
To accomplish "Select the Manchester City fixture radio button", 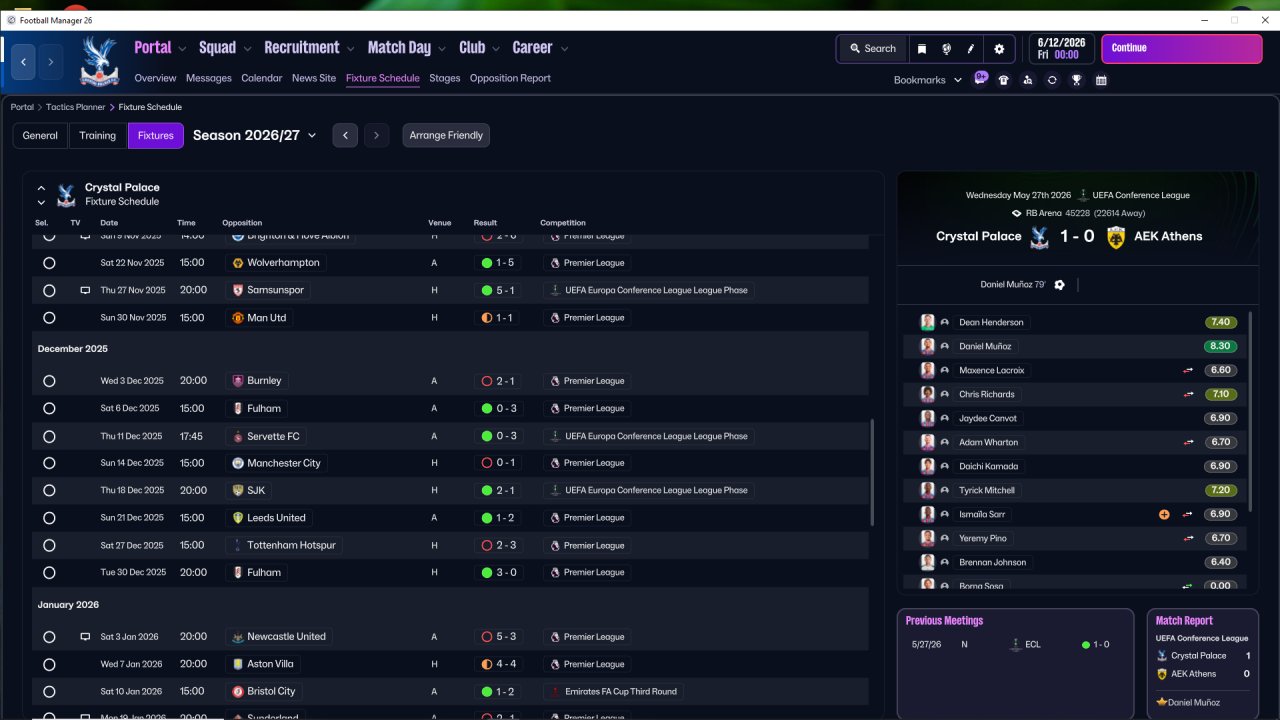I will pos(49,463).
